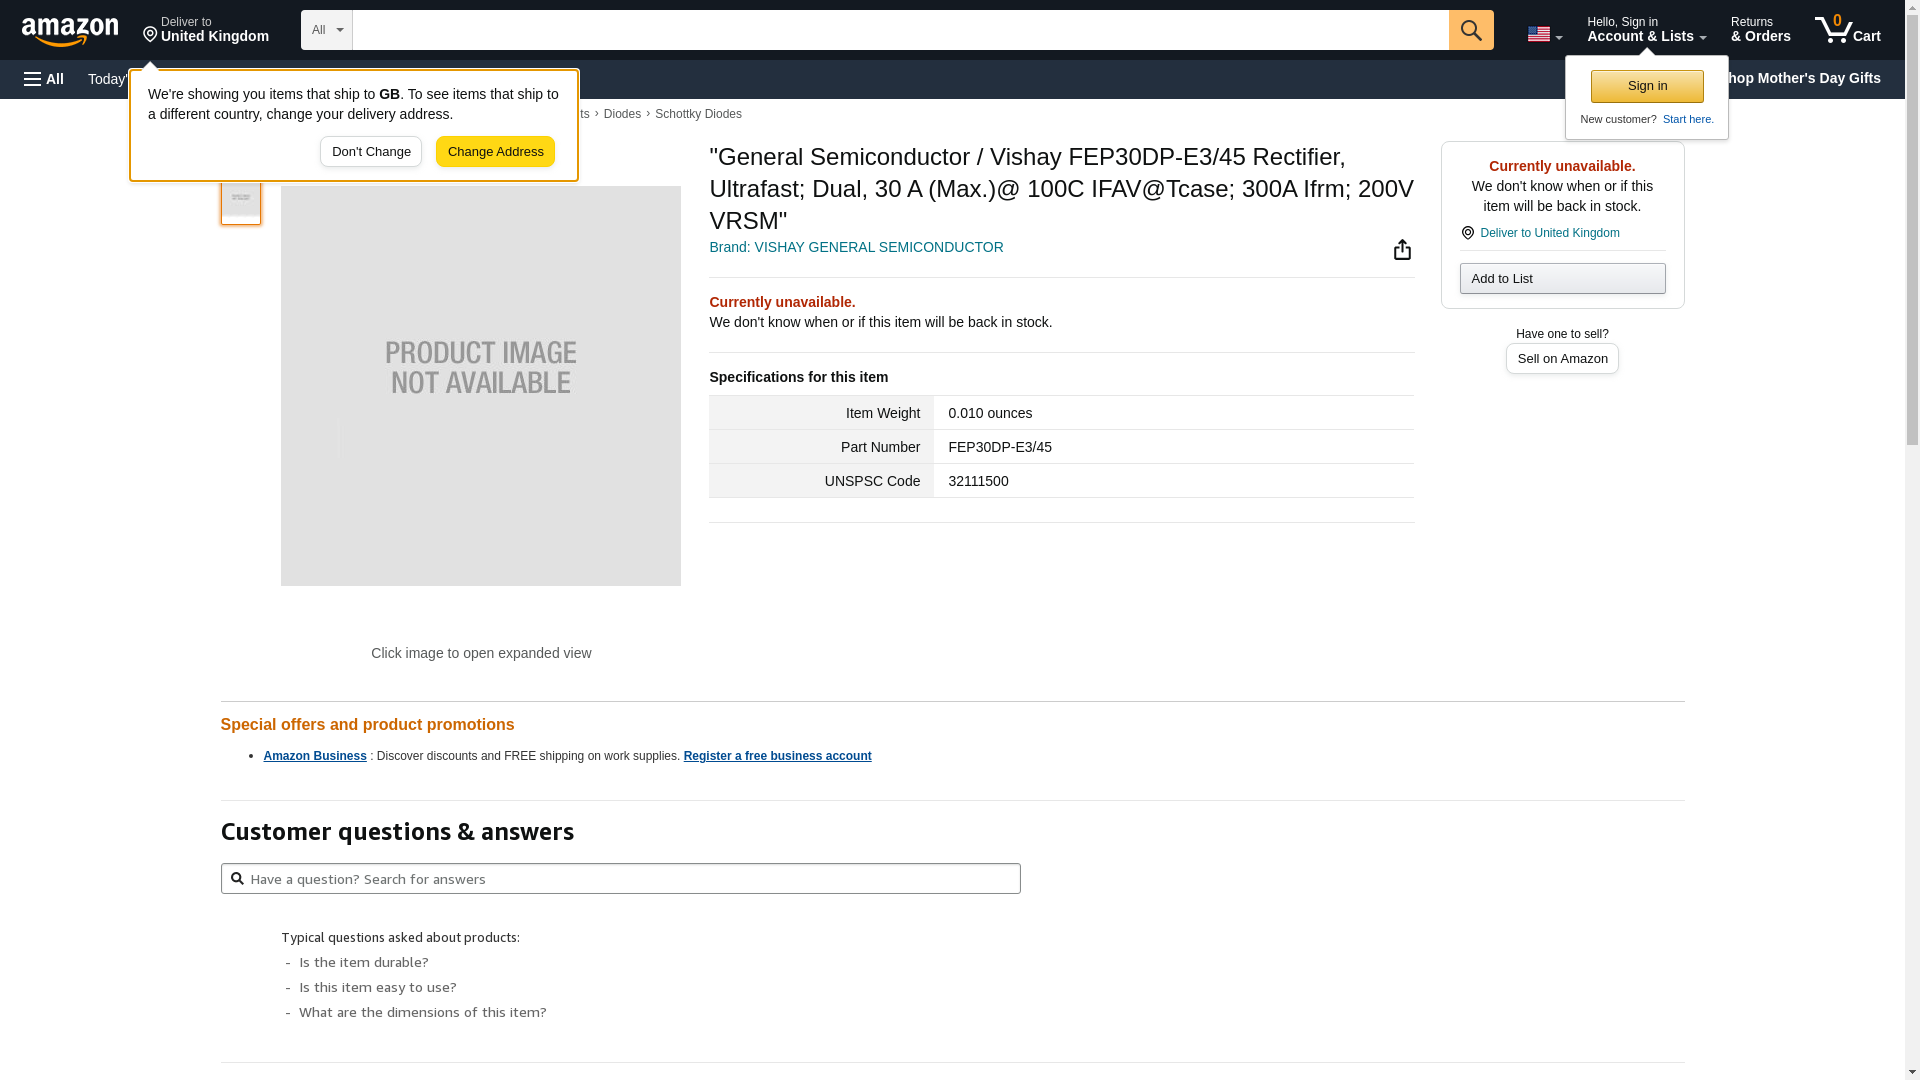Select the product image thumbnail
Image resolution: width=1920 pixels, height=1080 pixels.
point(241,200)
